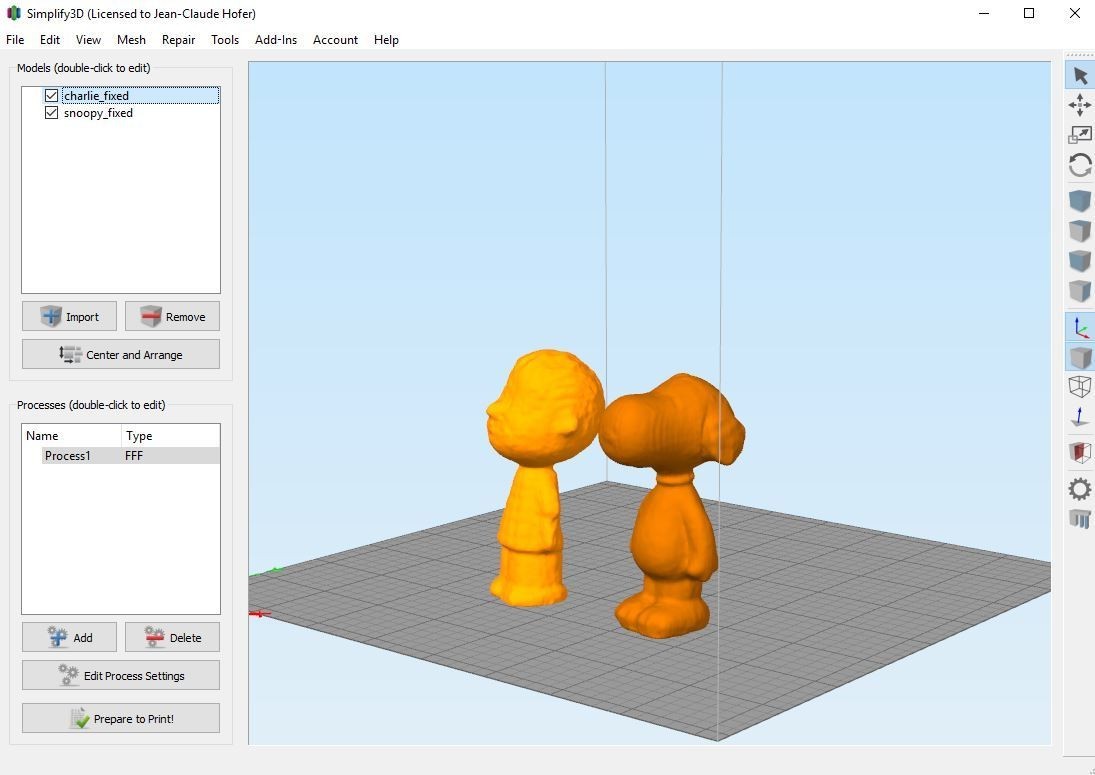Toggle charlie_fixed model checkbox
This screenshot has width=1095, height=775.
[51, 96]
